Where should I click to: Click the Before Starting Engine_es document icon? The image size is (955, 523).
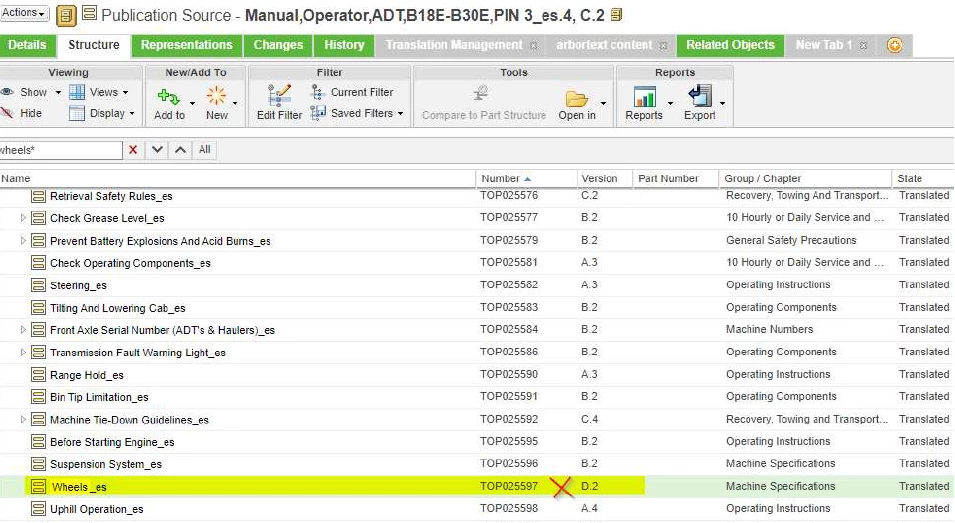coord(38,442)
